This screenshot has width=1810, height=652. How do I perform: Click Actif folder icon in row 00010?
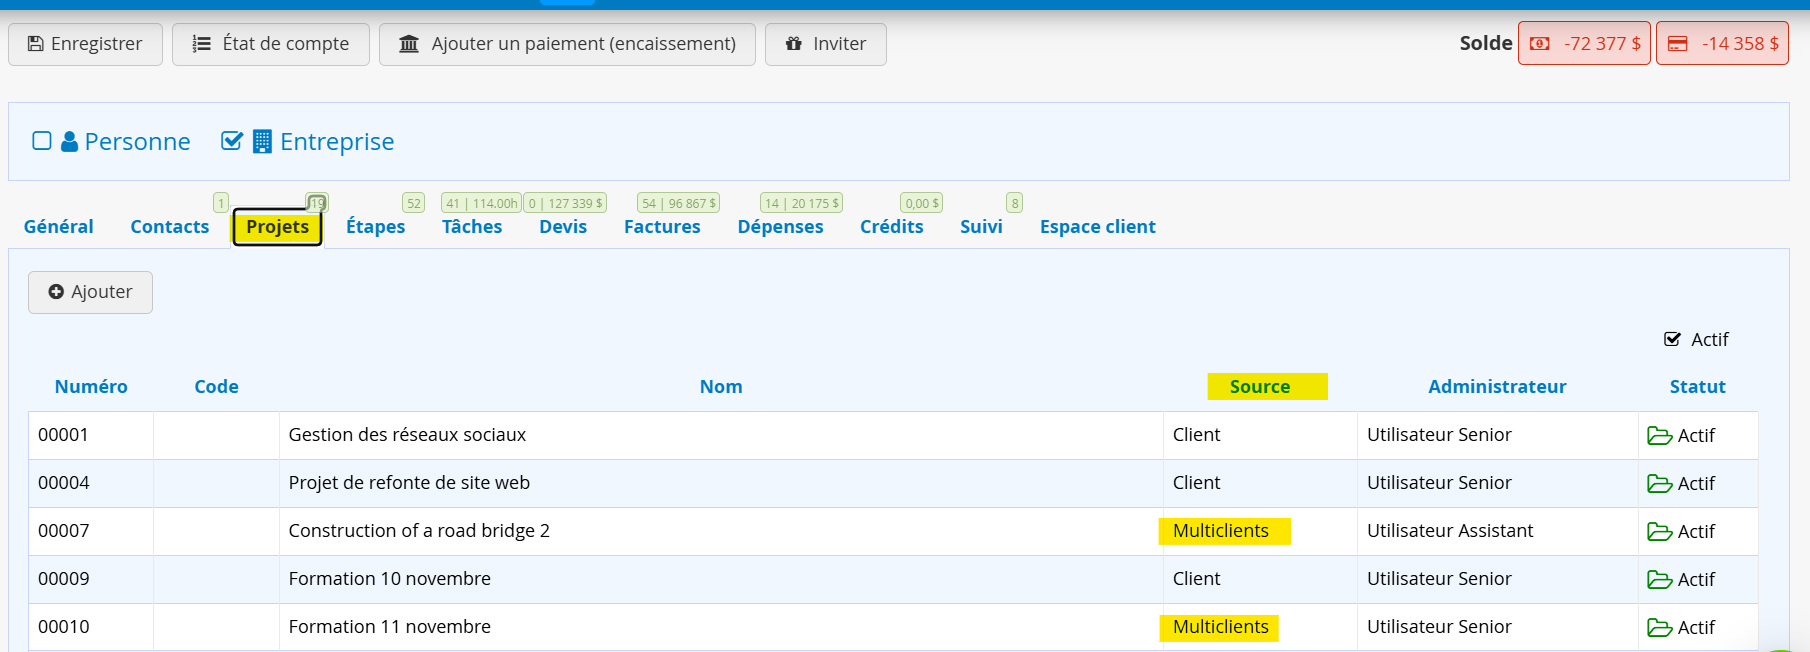(x=1660, y=628)
